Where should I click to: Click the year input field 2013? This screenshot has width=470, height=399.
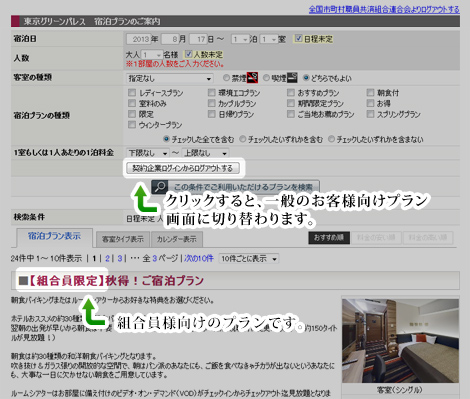[139, 39]
